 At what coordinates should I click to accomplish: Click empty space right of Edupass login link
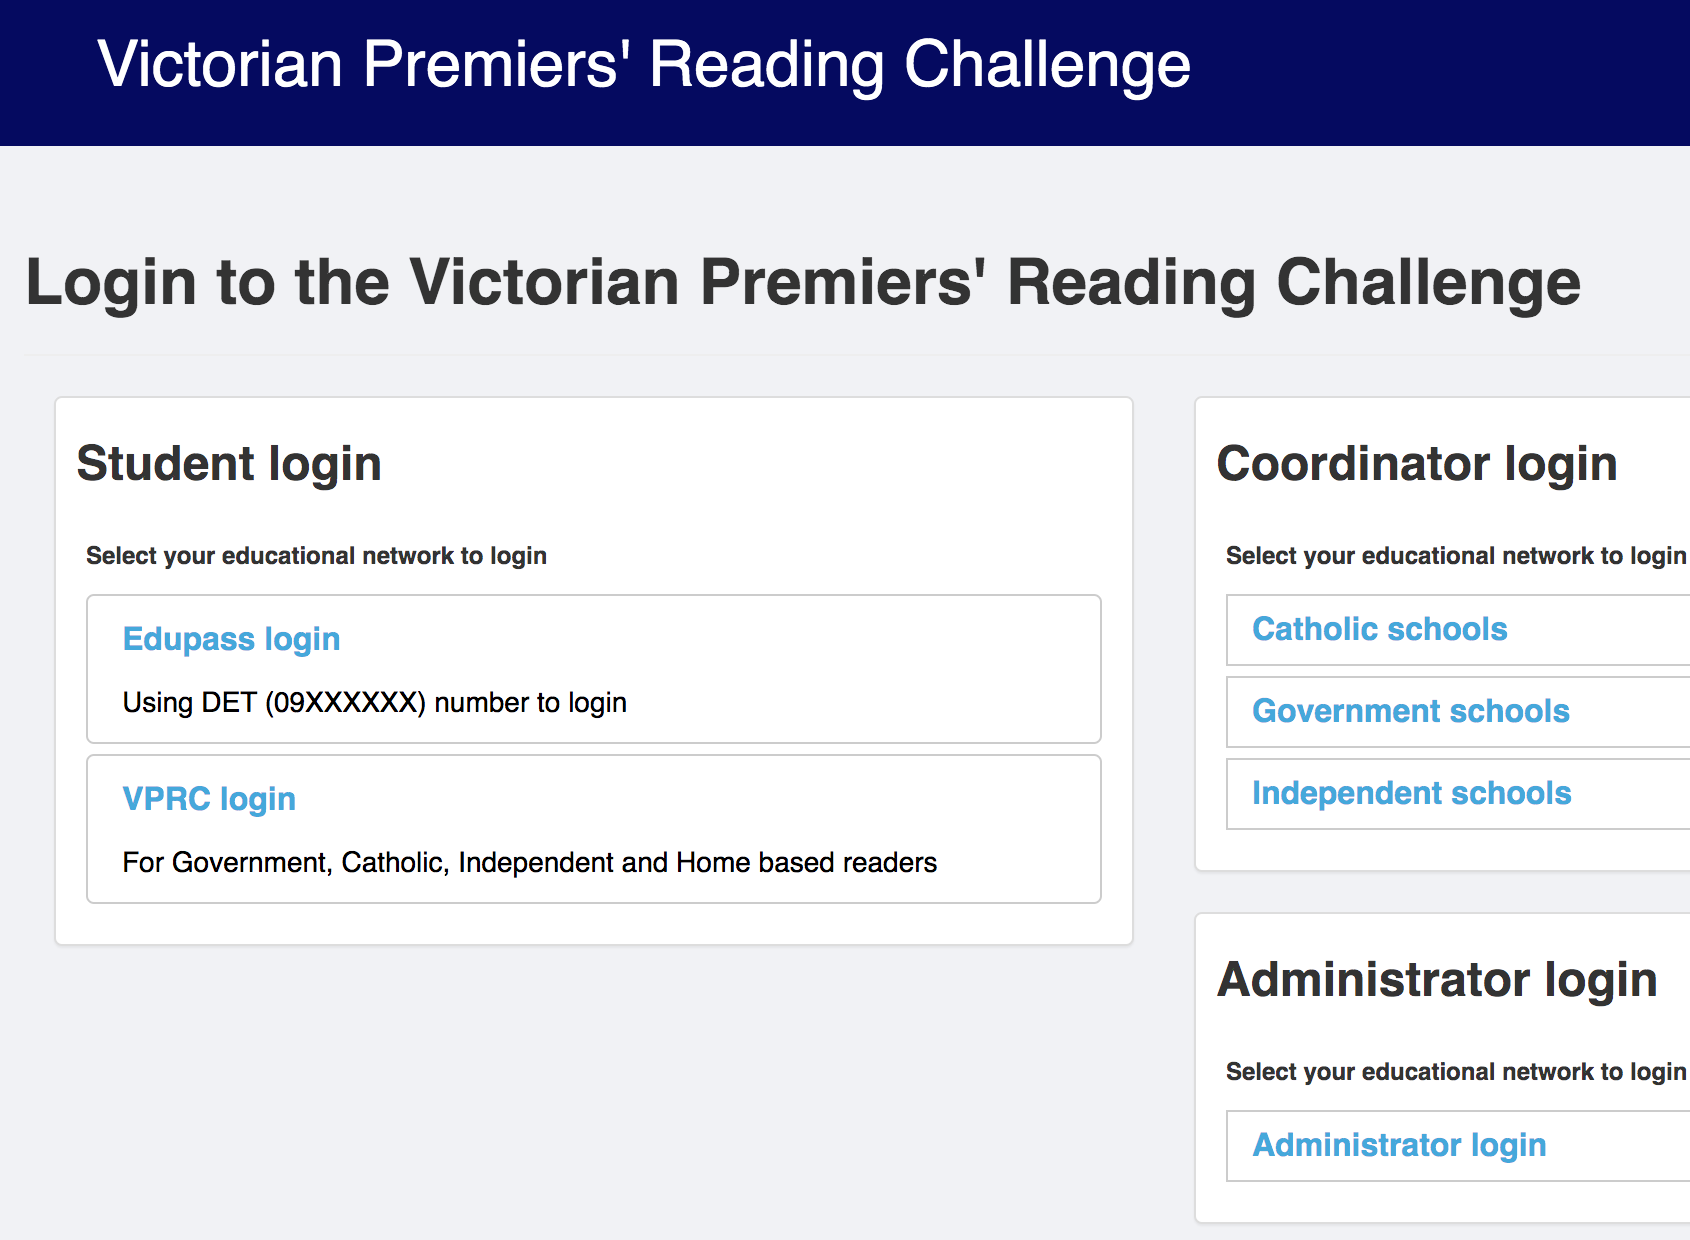(x=720, y=639)
